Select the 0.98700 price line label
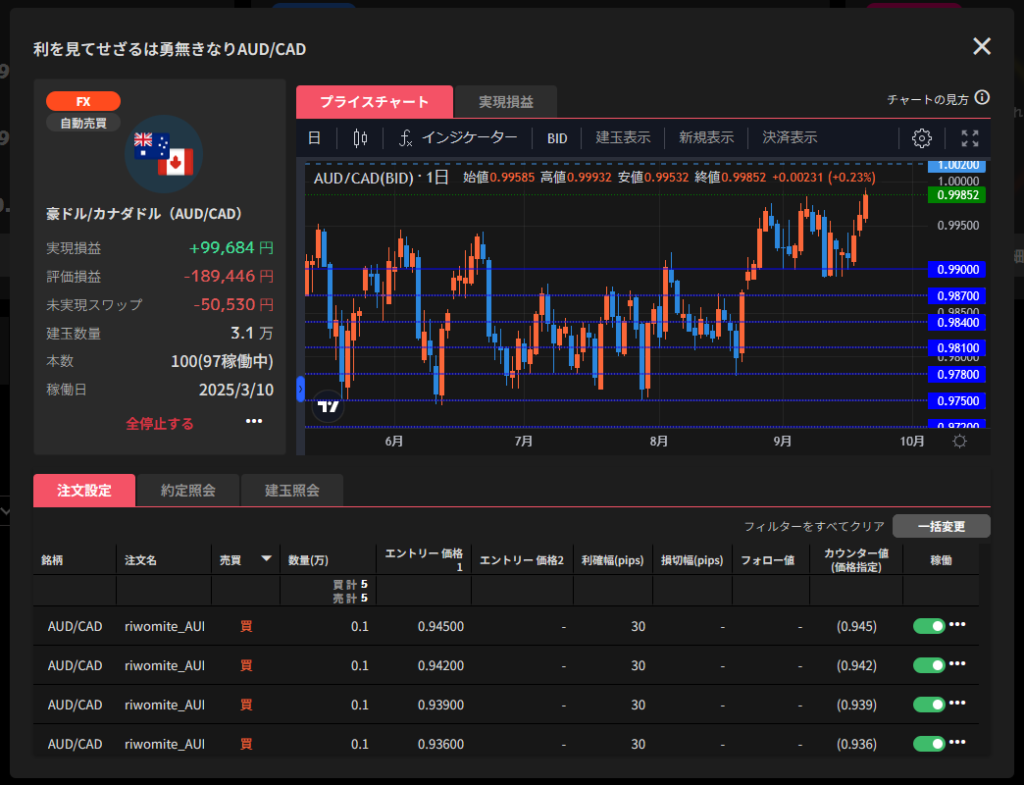Viewport: 1024px width, 785px height. [957, 296]
